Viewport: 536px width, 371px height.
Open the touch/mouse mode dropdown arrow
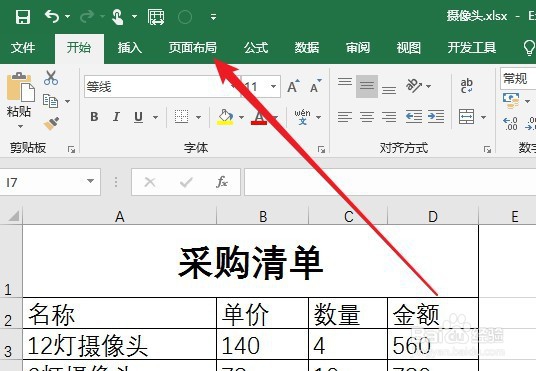tap(134, 16)
